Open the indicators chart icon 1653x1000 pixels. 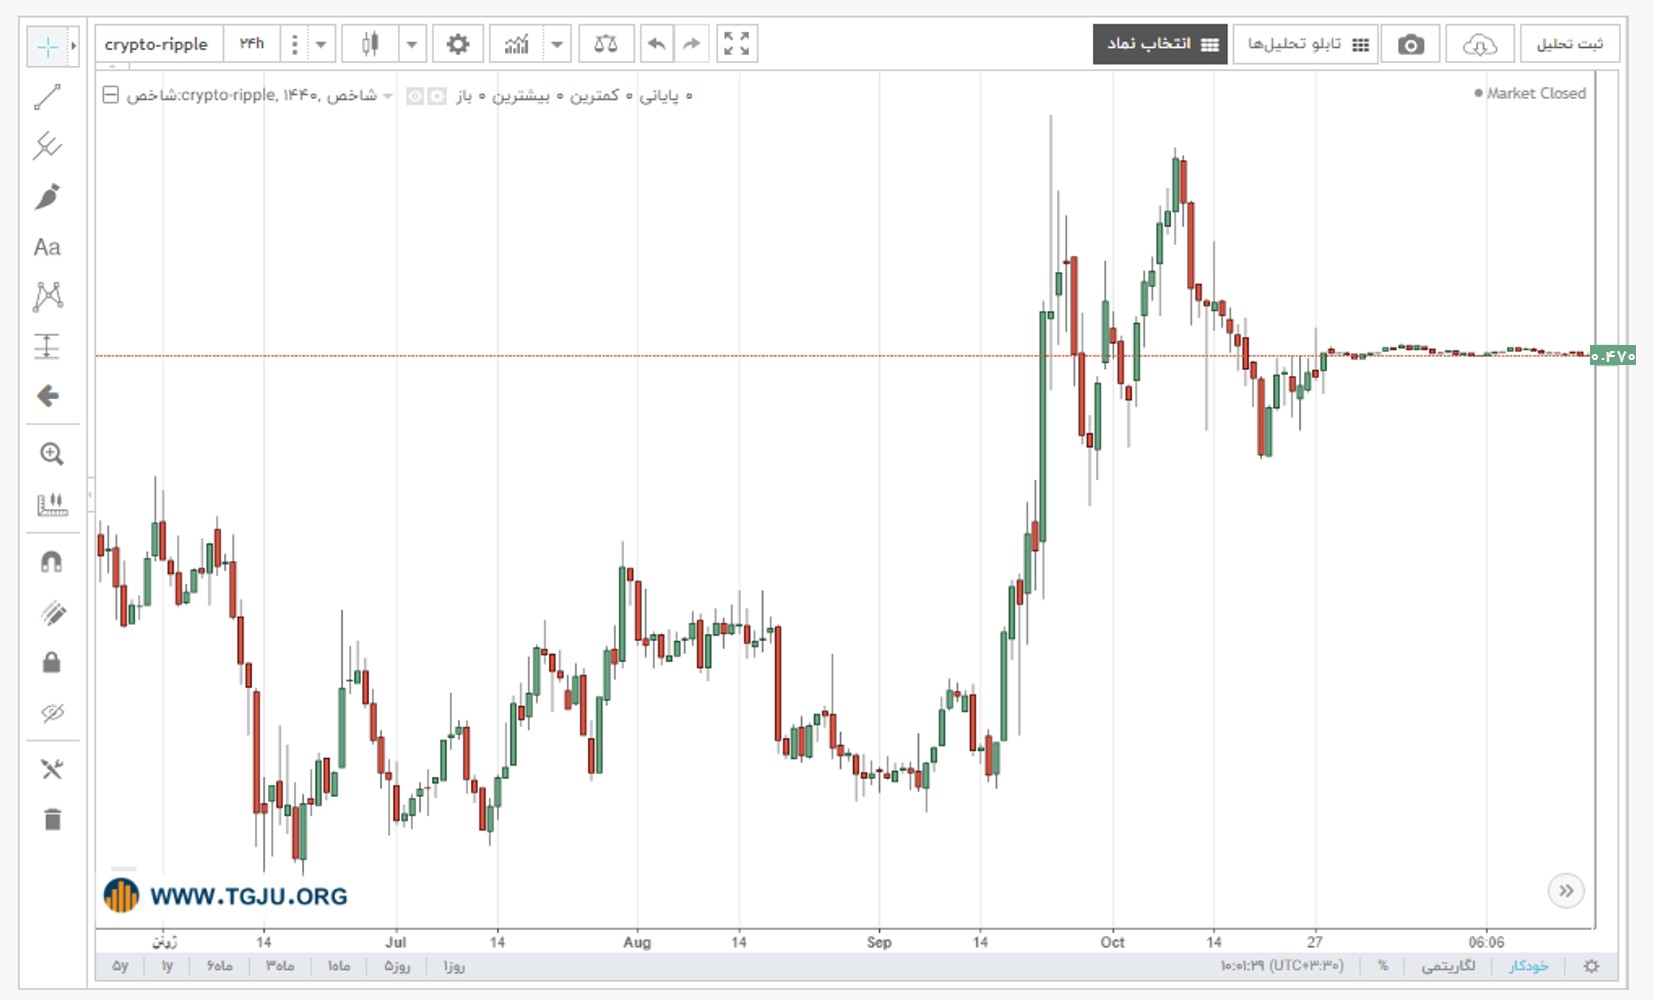[516, 44]
